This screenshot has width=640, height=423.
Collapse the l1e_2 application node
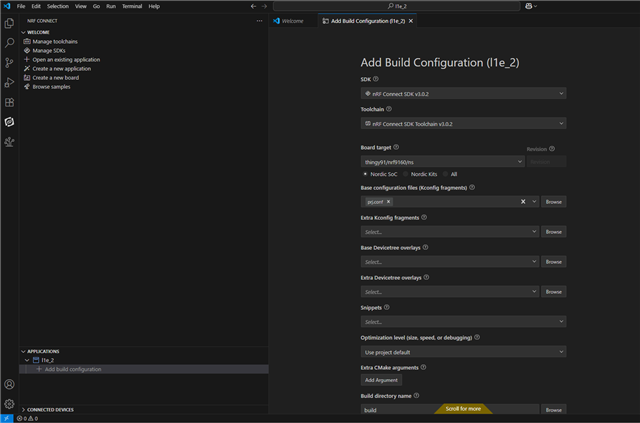(27, 360)
